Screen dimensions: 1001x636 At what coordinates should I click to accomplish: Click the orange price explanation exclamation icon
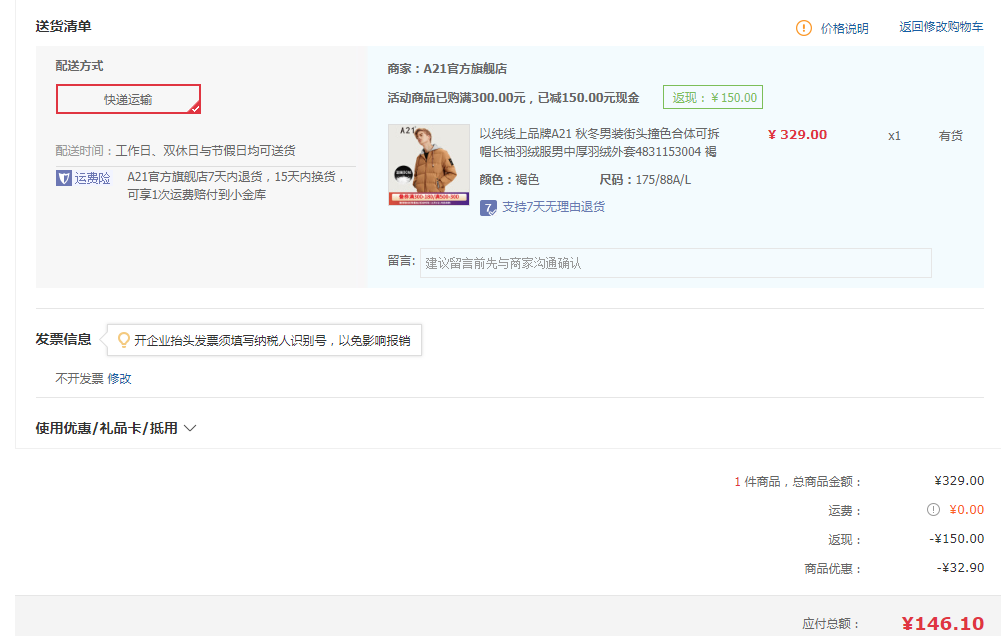point(803,28)
